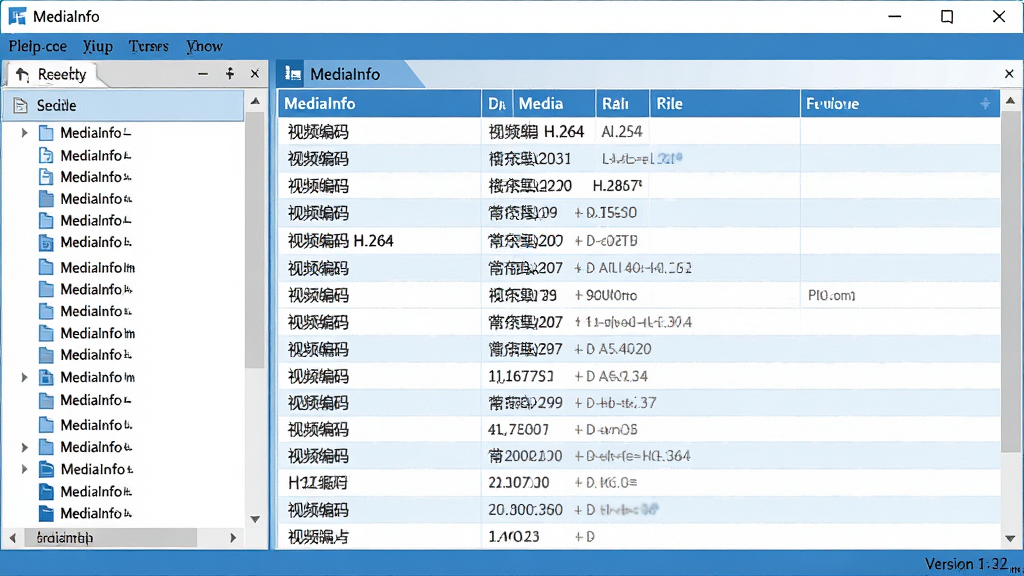Screen dimensions: 1024x576
Task: Open the Tersrs menu
Action: coord(148,46)
